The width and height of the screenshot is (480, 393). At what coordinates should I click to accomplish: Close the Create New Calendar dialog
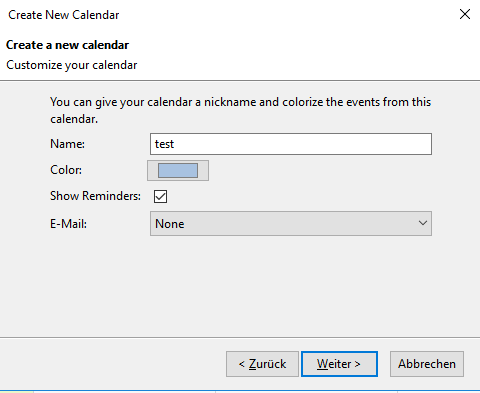[x=465, y=14]
